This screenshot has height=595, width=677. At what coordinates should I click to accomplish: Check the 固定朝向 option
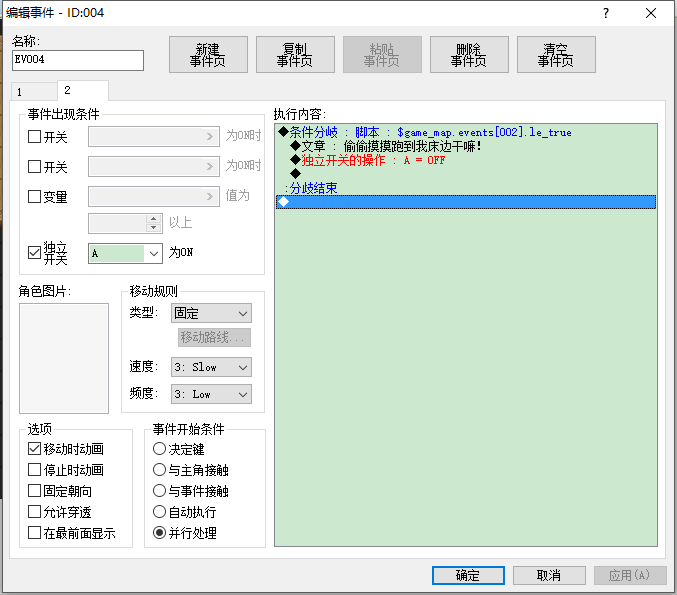click(34, 491)
